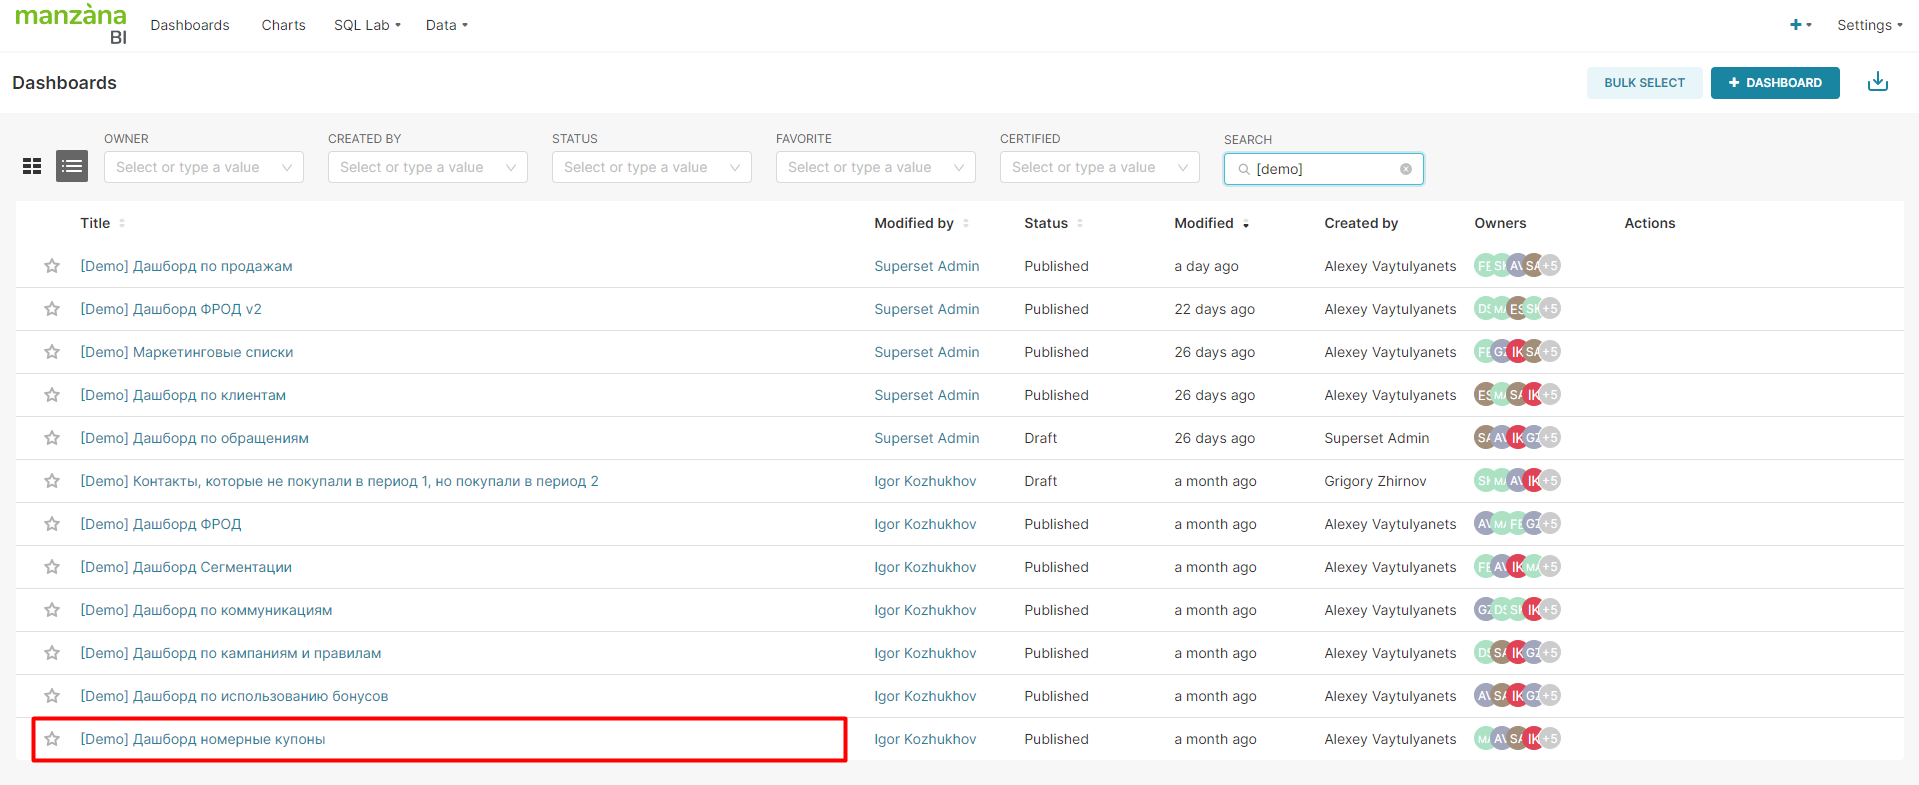Open the Charts menu item
This screenshot has height=785, width=1919.
pos(283,25)
